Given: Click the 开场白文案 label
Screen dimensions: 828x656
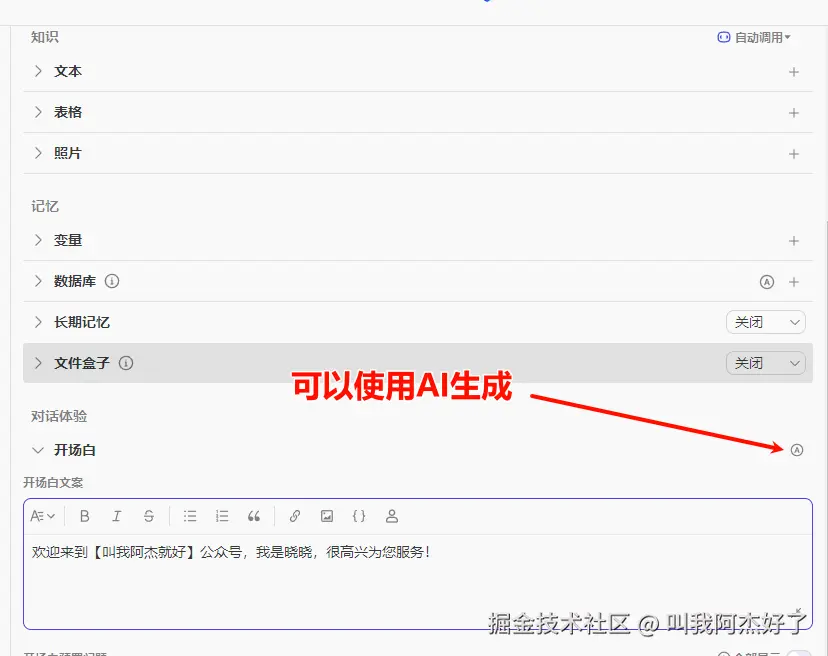Looking at the screenshot, I should pos(53,482).
